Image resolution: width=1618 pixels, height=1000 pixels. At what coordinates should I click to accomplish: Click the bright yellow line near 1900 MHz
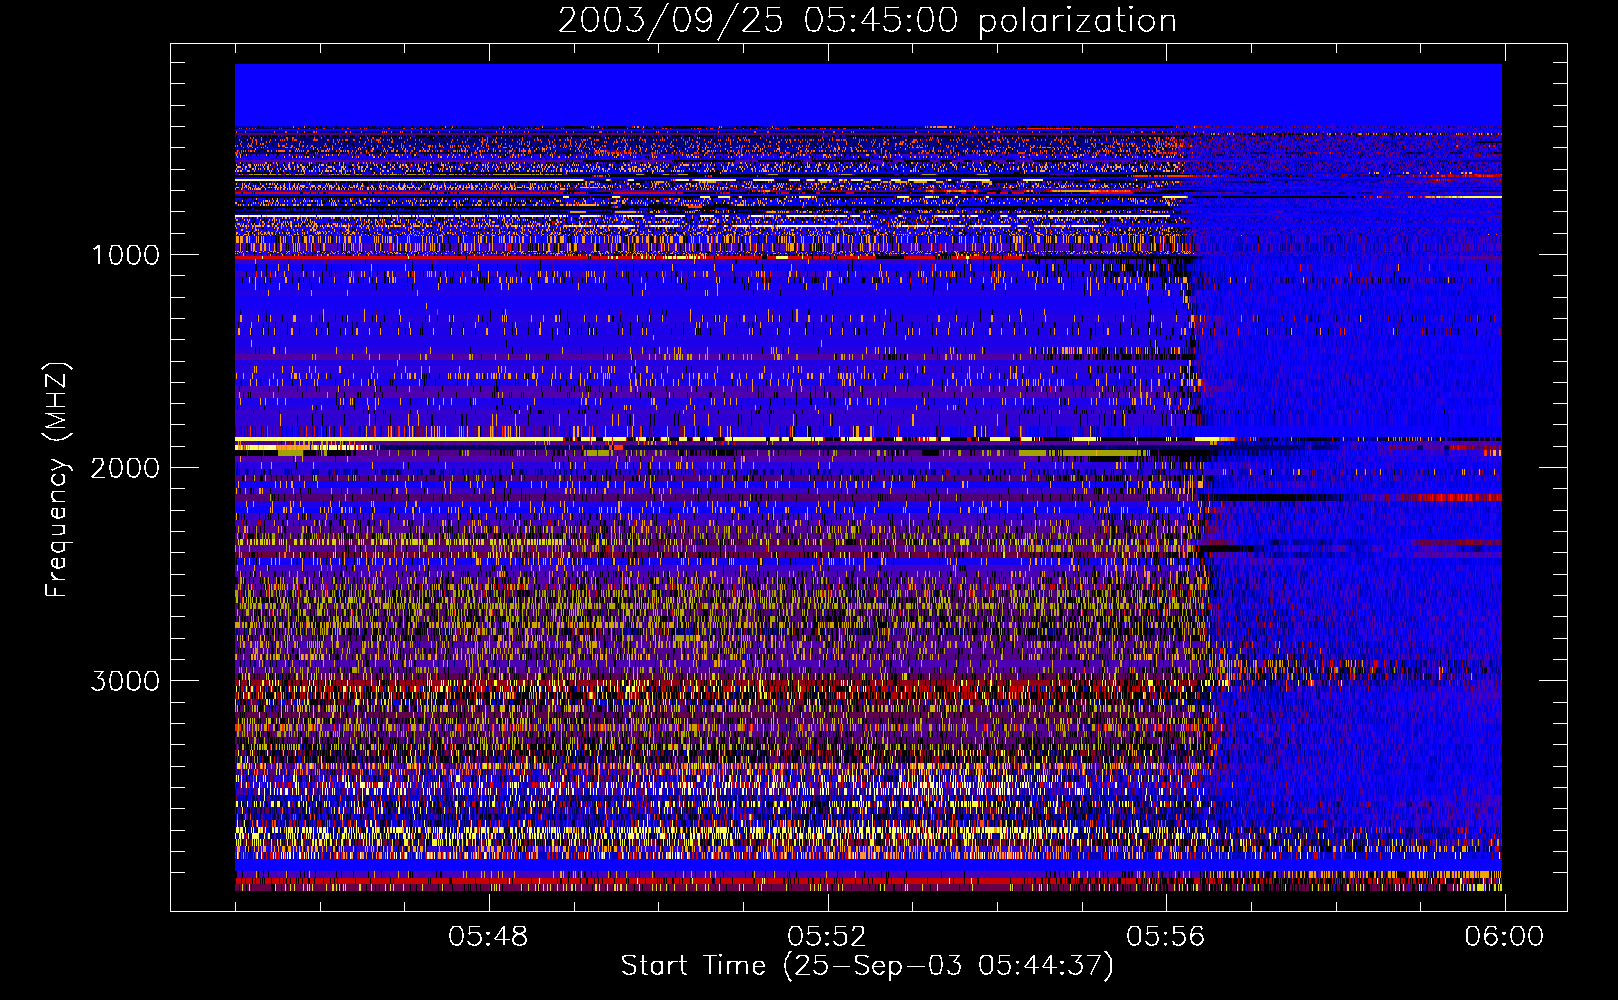pyautogui.click(x=735, y=439)
